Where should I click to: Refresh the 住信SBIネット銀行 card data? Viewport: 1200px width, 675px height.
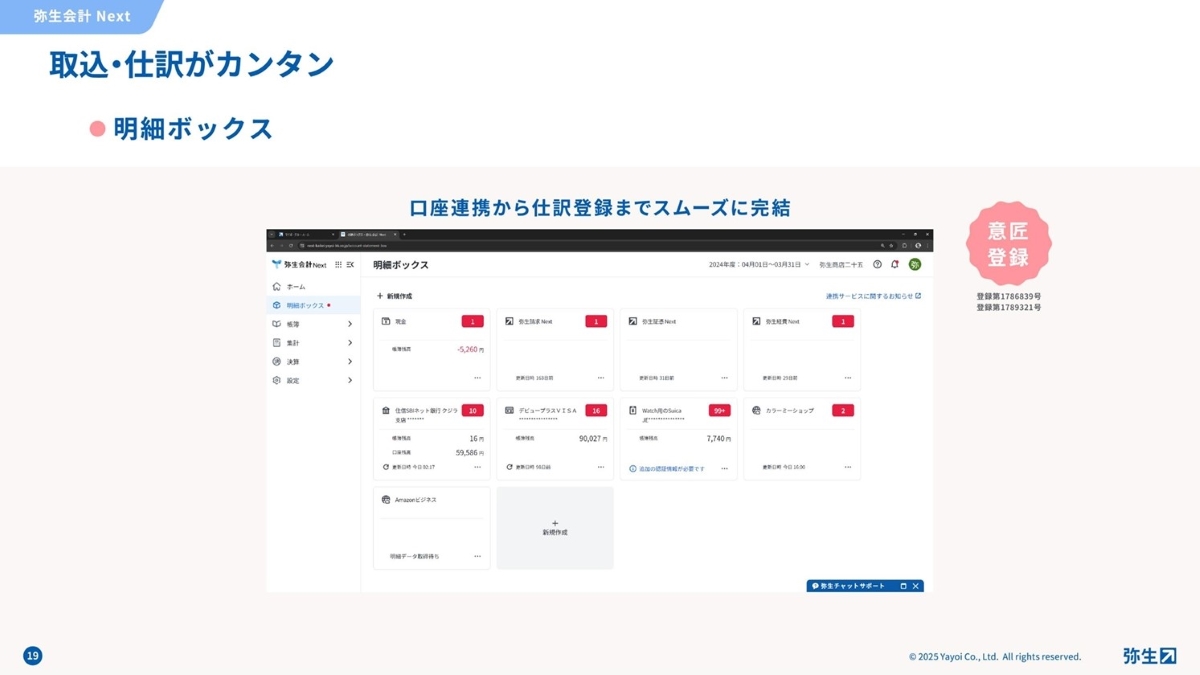(386, 467)
